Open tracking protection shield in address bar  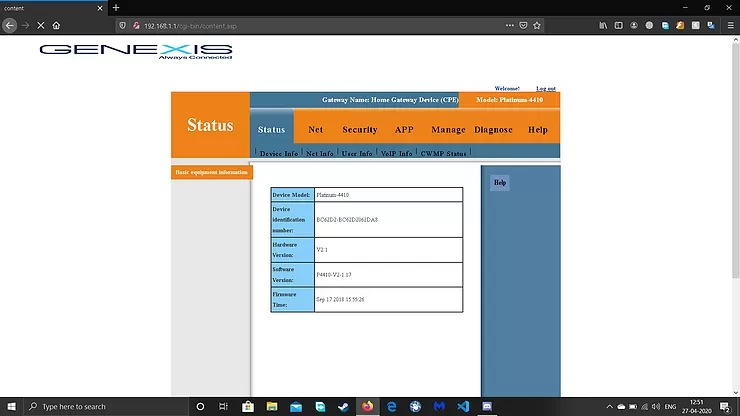click(x=122, y=26)
